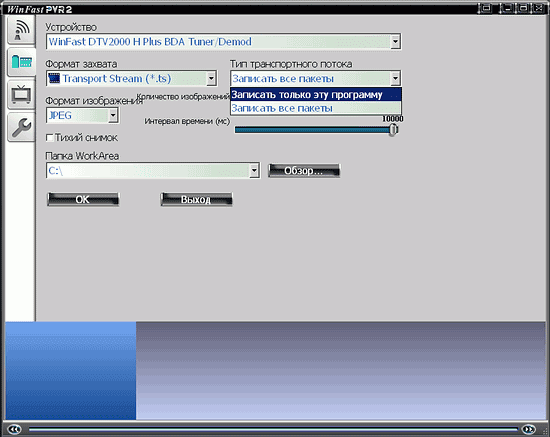Screen dimensions: 550x437
Task: Click the rewind arrow at bottom-left bar
Action: point(14,429)
